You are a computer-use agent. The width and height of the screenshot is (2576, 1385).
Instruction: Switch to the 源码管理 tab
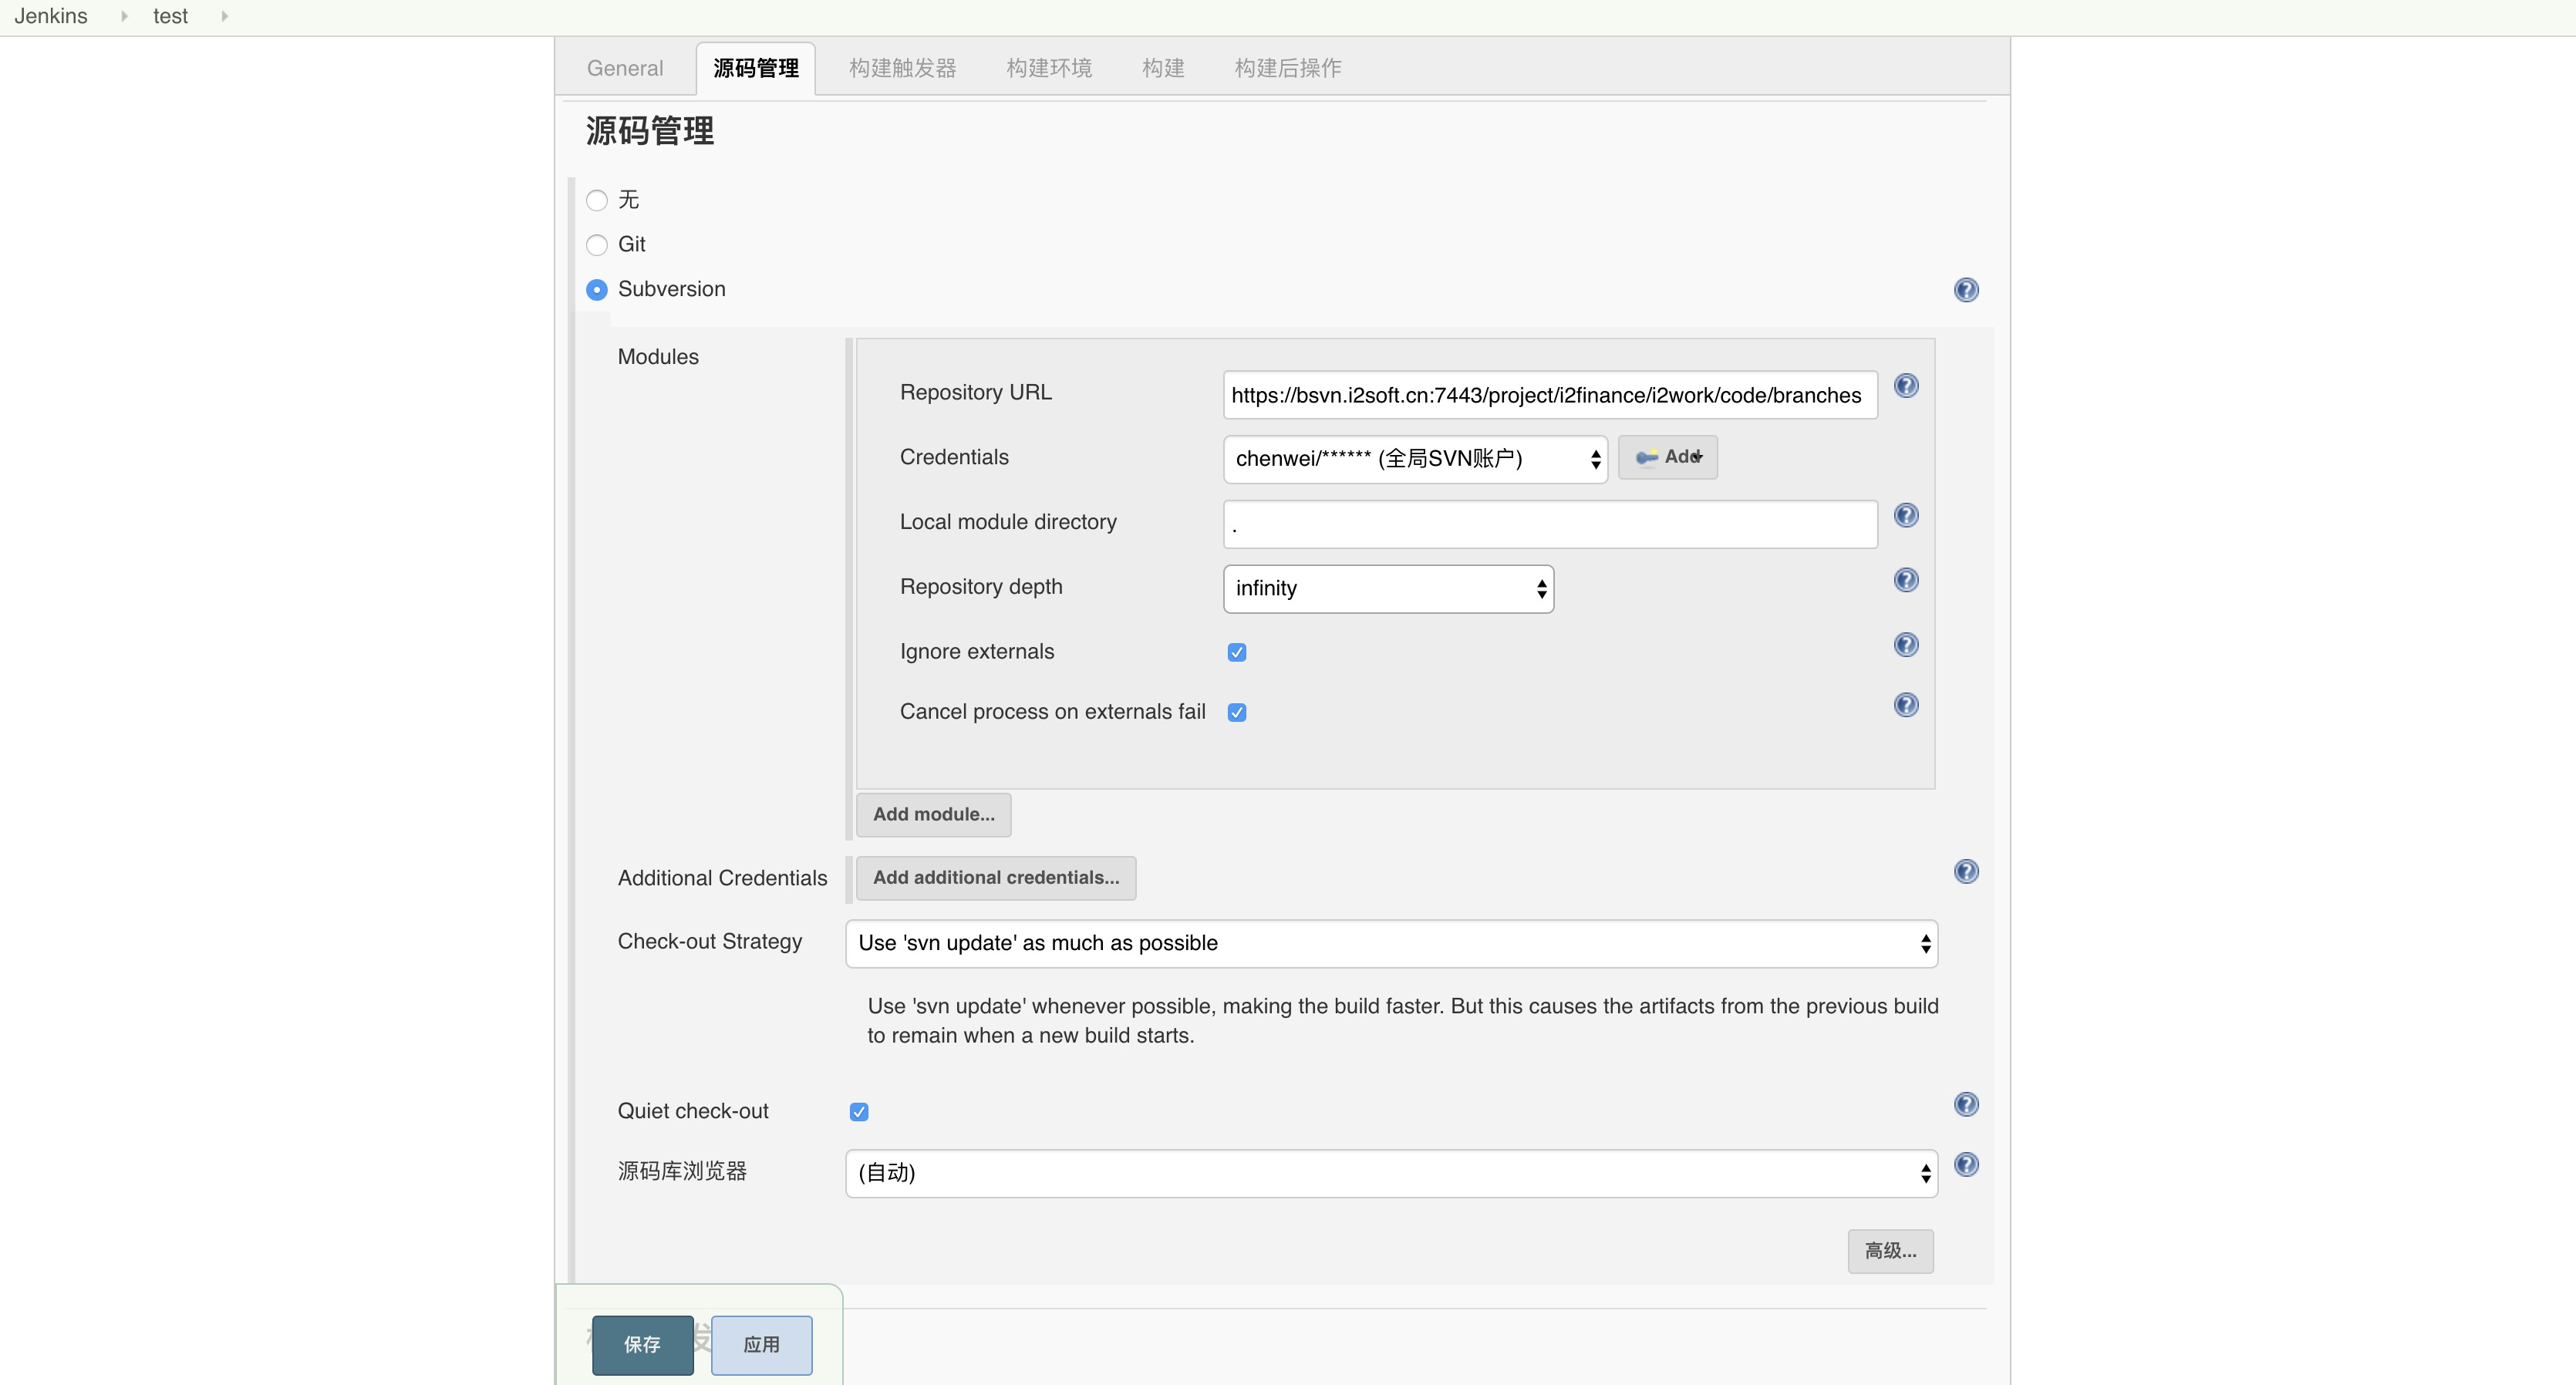(756, 68)
